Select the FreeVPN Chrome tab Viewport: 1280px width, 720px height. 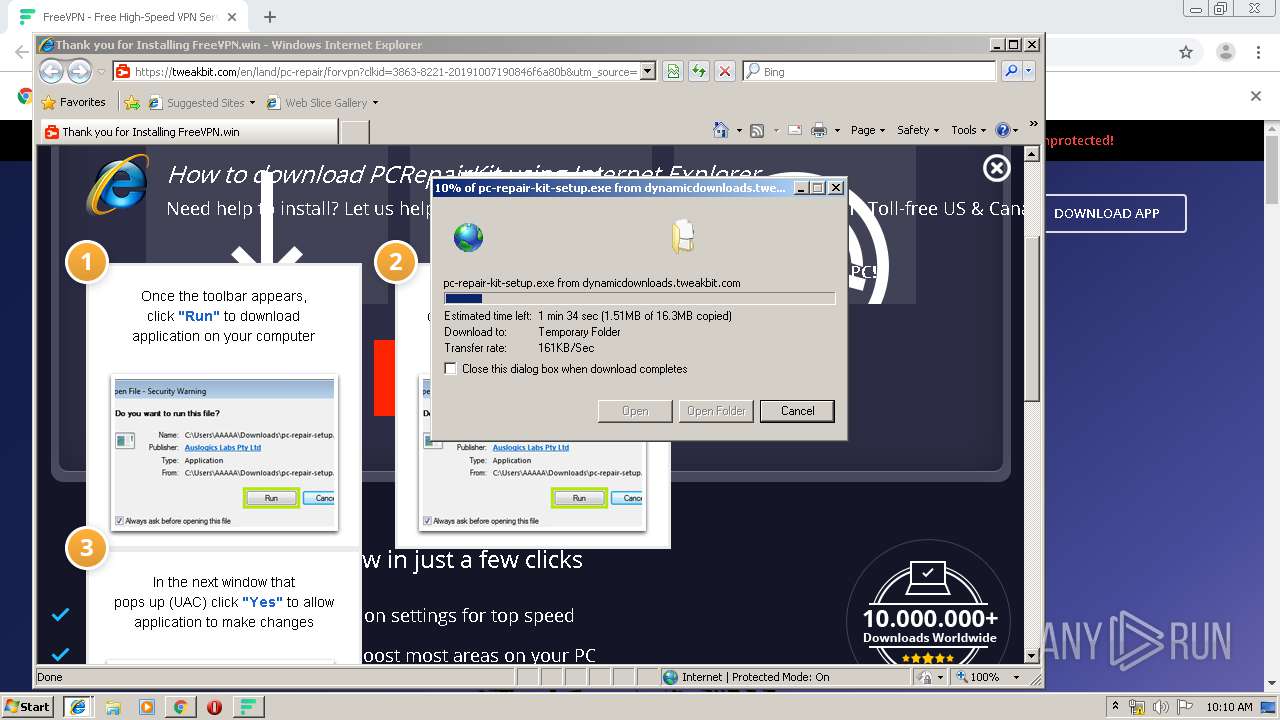[x=130, y=17]
